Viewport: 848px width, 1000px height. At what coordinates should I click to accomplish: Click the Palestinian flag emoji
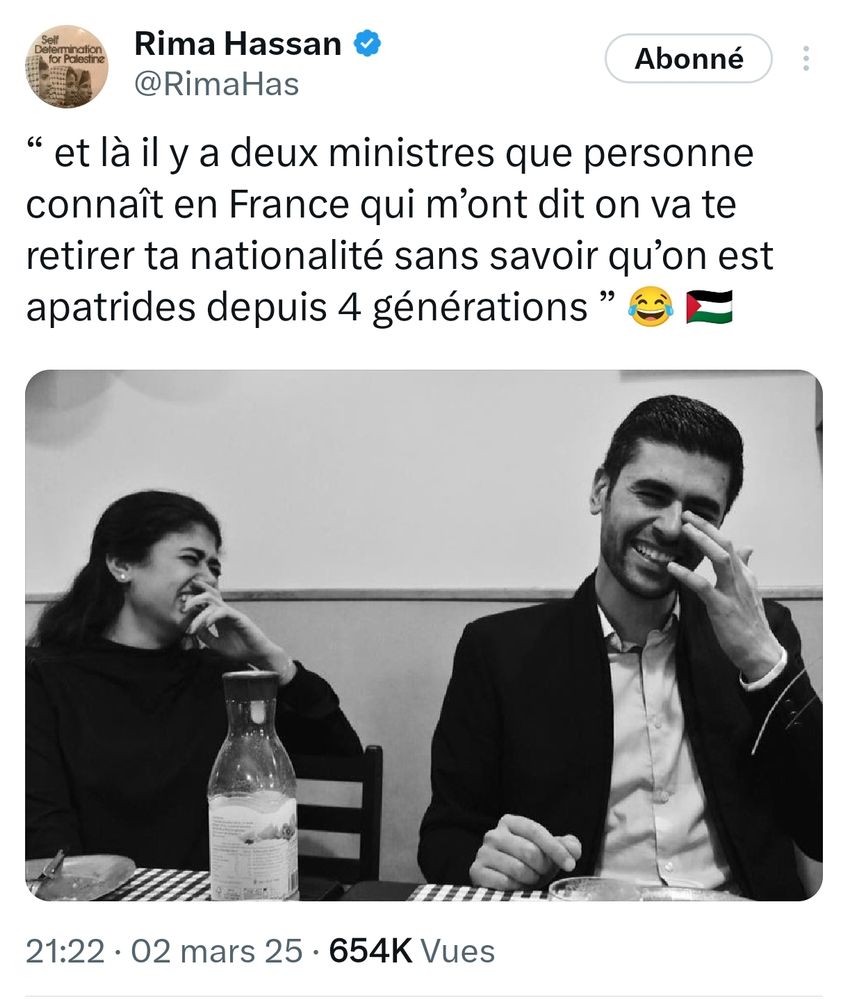(x=709, y=307)
